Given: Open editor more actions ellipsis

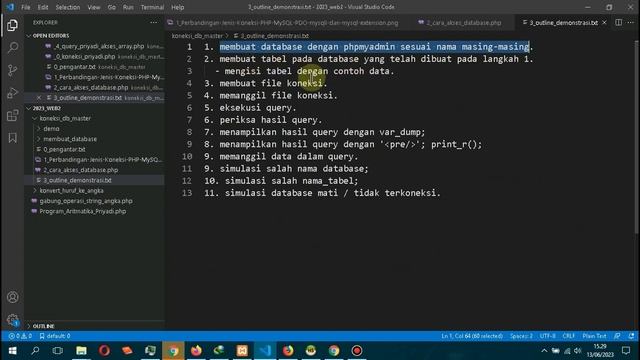Looking at the screenshot, I should pos(631,22).
